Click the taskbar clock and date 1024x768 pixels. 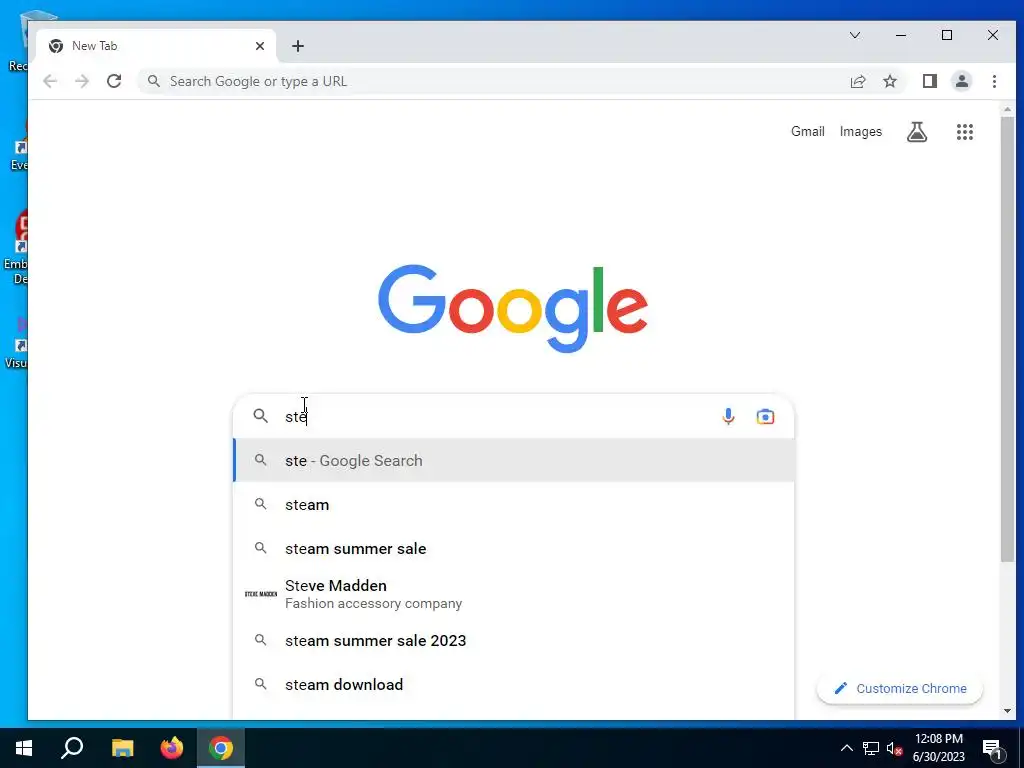click(938, 748)
